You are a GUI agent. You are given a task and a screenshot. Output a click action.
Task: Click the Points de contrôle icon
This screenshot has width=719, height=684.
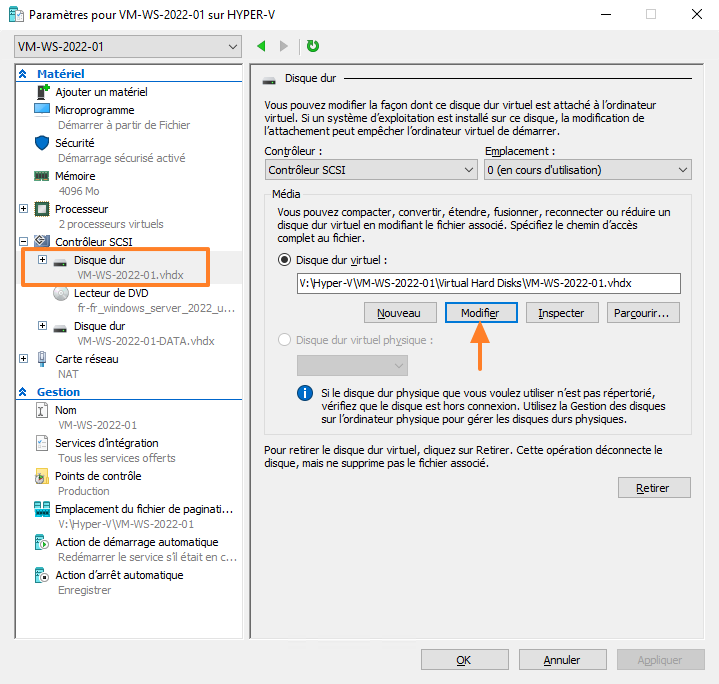click(42, 476)
